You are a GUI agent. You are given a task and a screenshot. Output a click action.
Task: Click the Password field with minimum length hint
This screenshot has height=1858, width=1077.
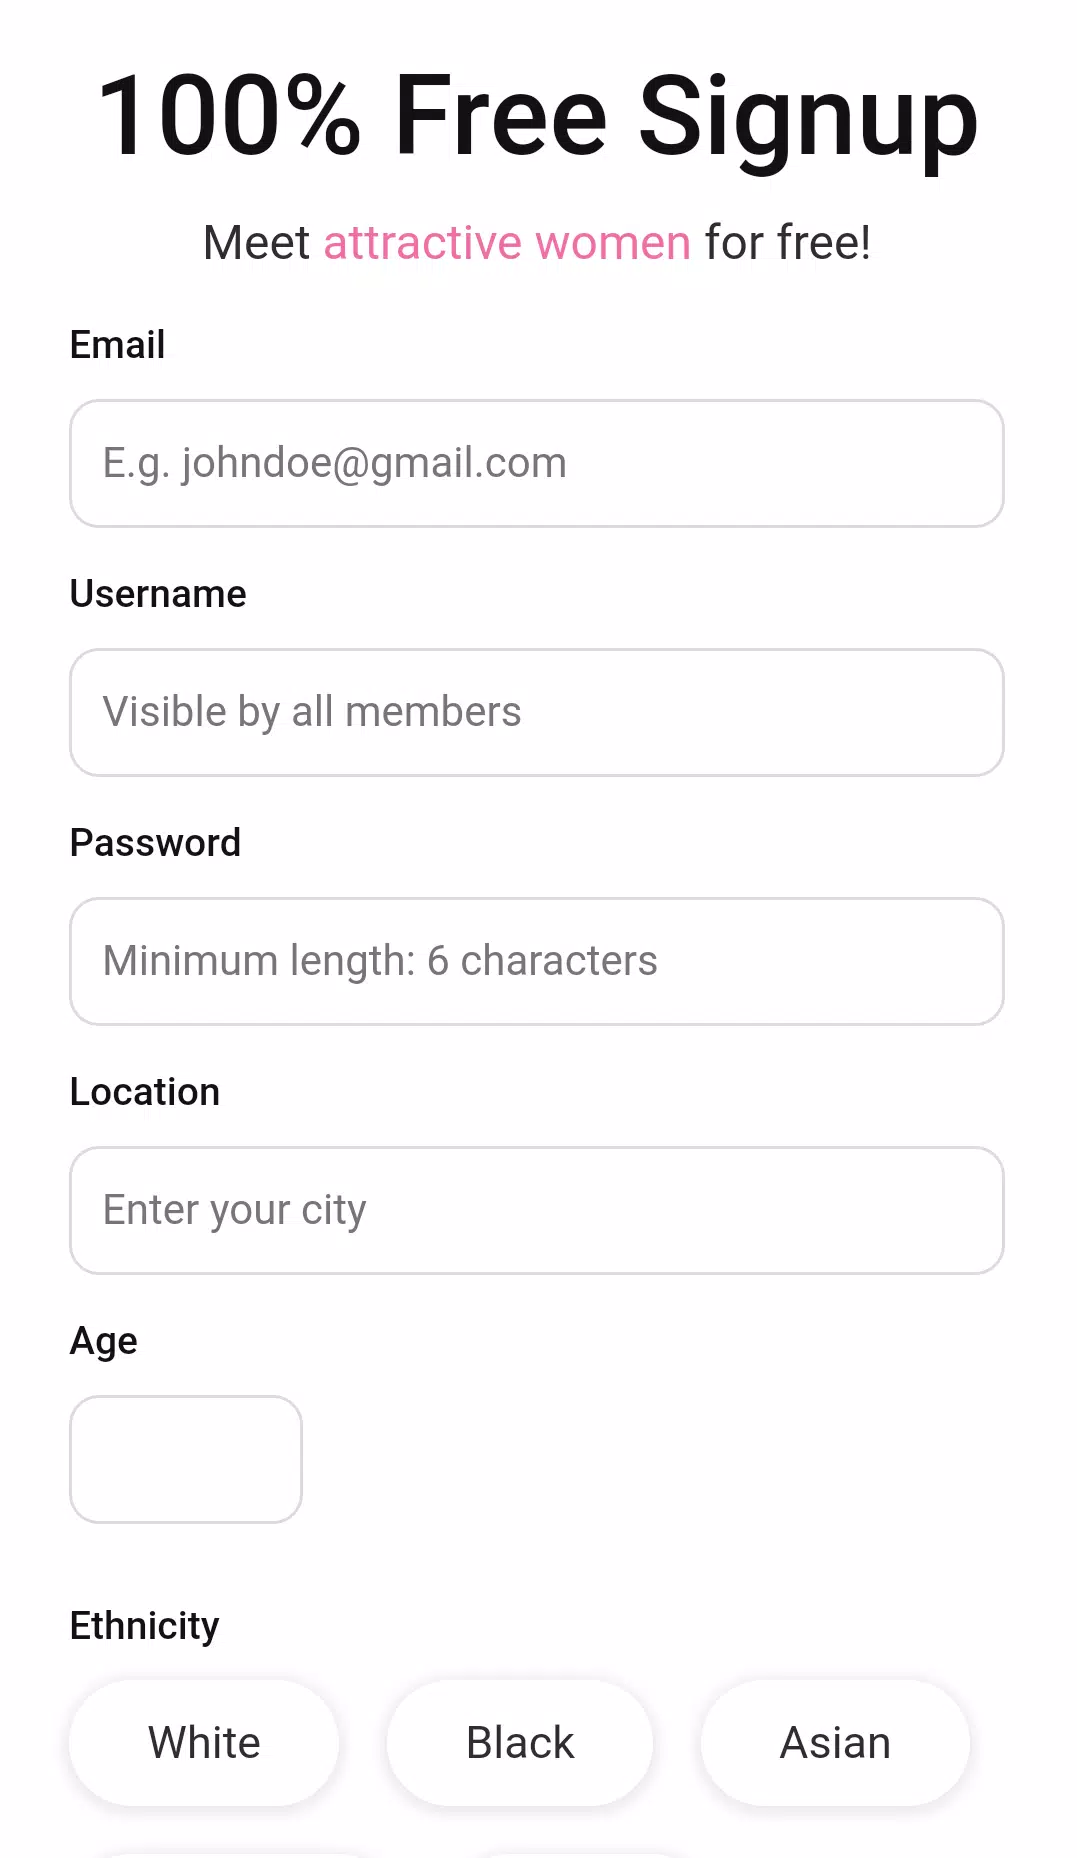pyautogui.click(x=536, y=961)
